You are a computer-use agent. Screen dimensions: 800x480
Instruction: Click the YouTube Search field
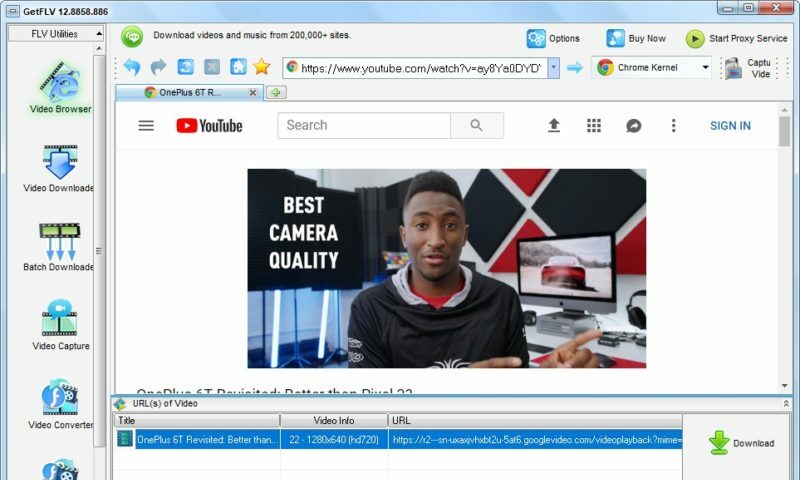(364, 125)
